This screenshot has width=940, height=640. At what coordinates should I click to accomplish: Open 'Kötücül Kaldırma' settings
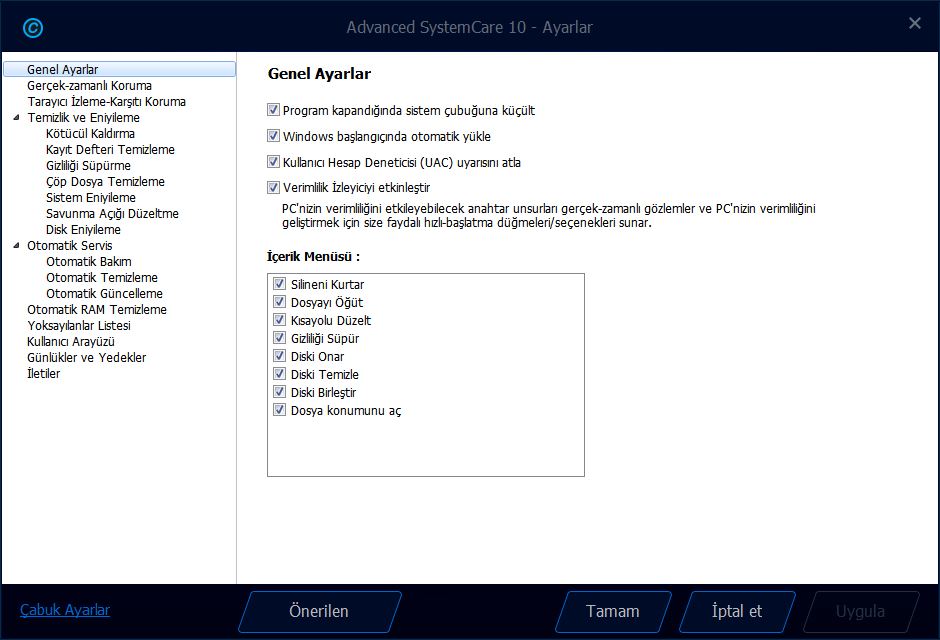click(x=91, y=134)
